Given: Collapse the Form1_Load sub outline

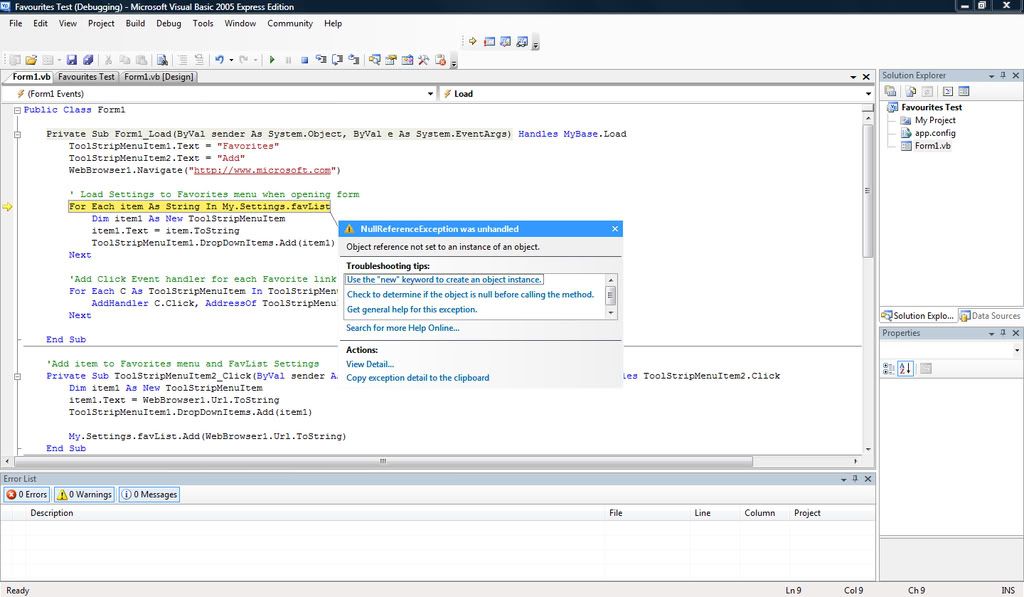Looking at the screenshot, I should [18, 135].
